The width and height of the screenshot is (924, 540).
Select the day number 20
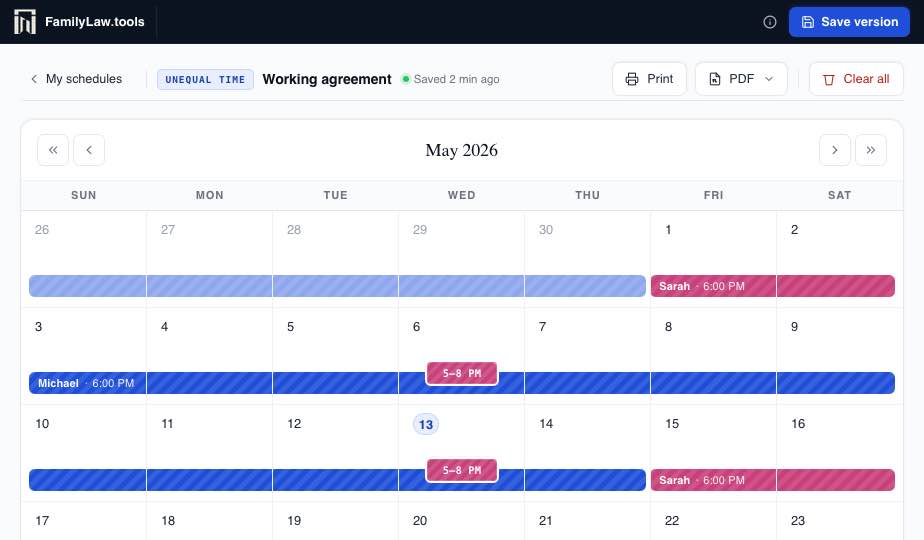pos(420,521)
